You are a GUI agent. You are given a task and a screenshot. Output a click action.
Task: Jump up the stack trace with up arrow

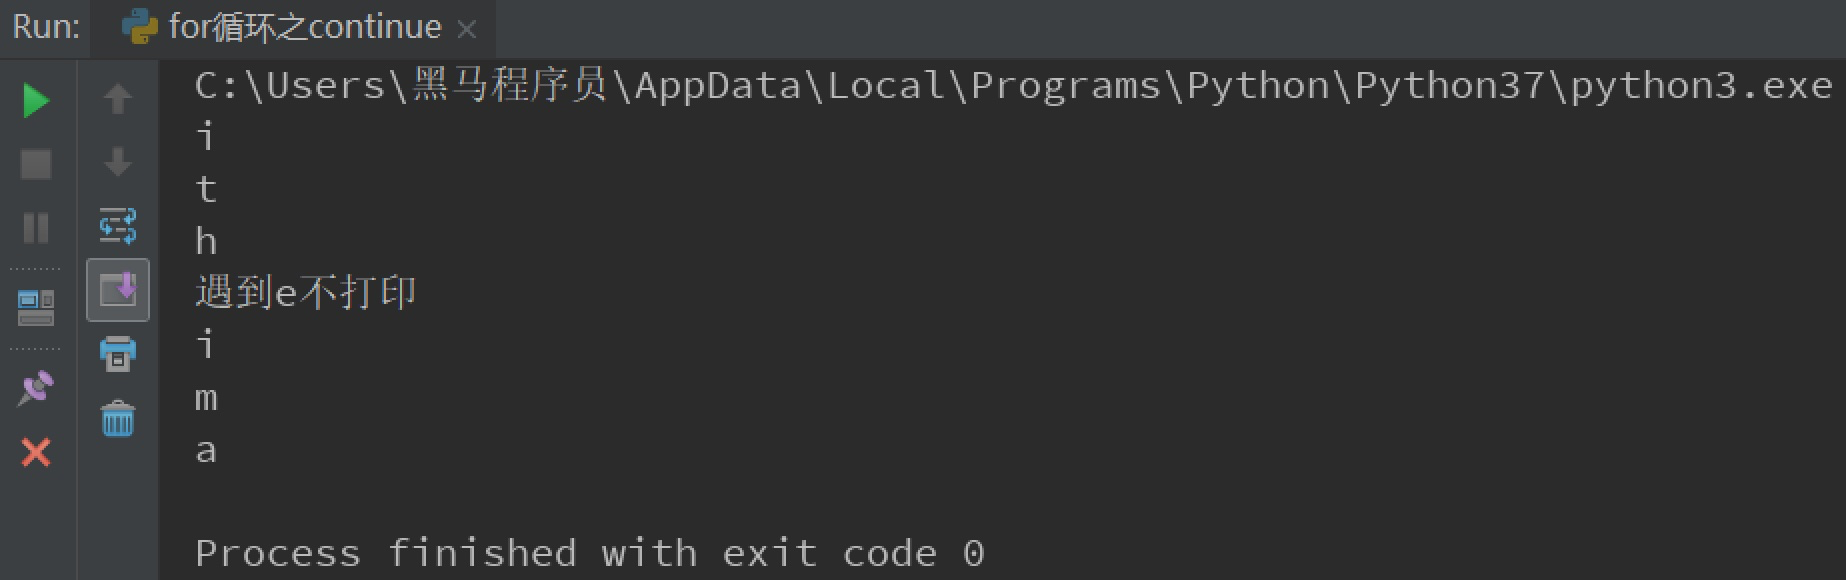point(118,98)
